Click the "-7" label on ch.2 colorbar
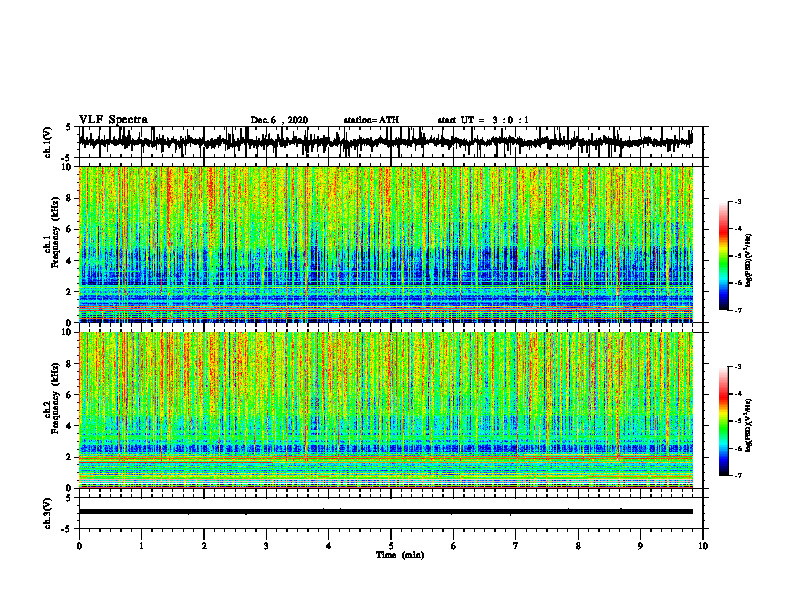Image resolution: width=792 pixels, height=612 pixels. point(737,475)
